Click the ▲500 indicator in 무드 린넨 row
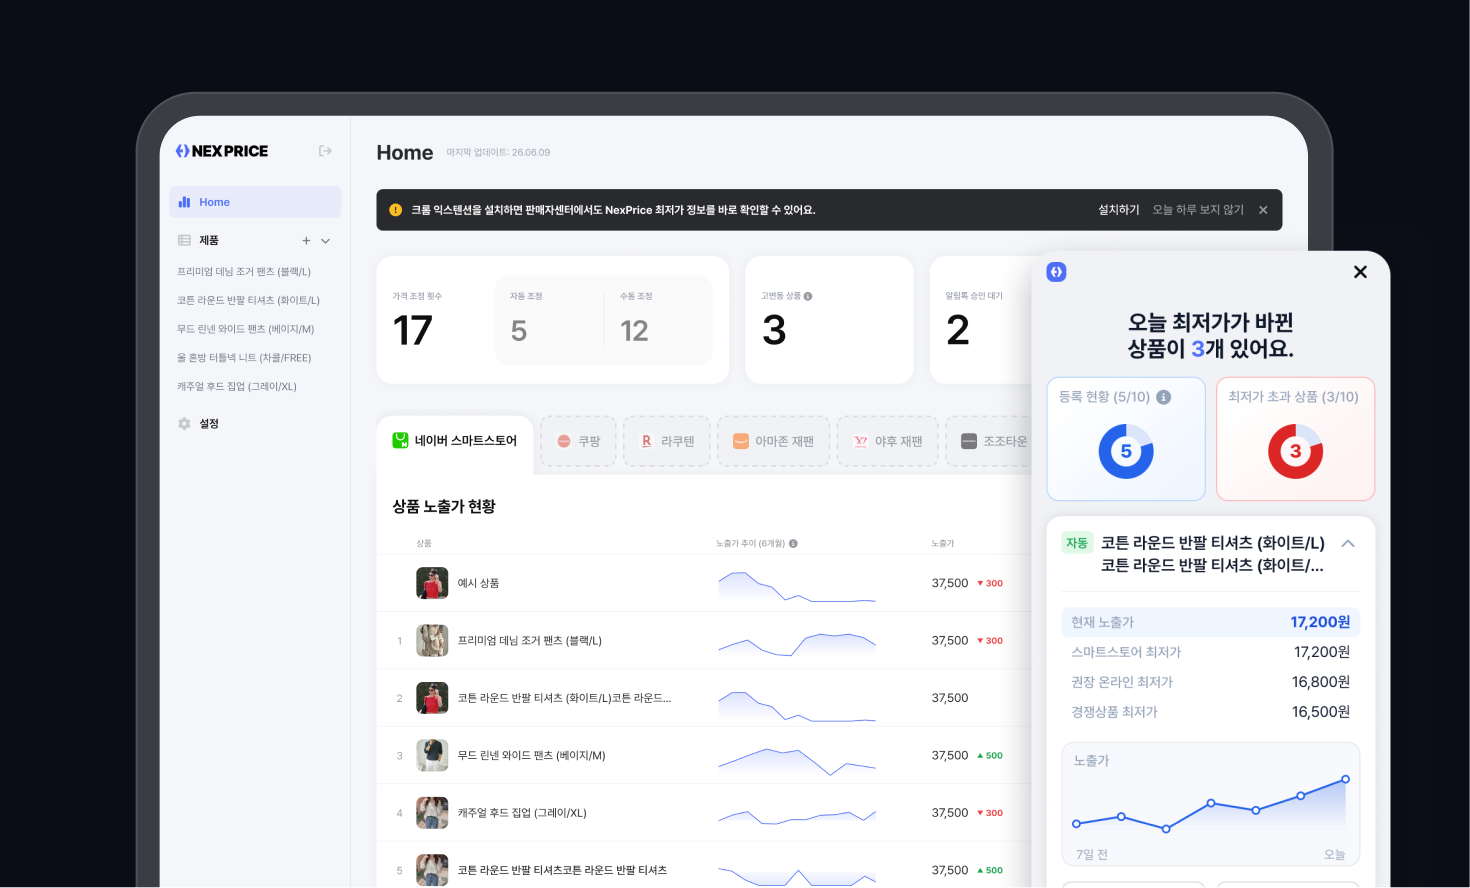The height and width of the screenshot is (888, 1470). (990, 756)
